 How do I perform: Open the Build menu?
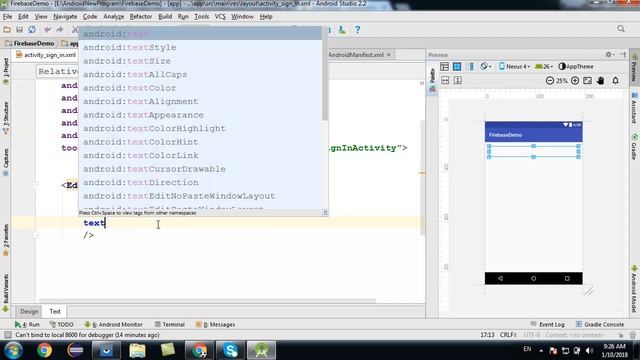[165, 17]
